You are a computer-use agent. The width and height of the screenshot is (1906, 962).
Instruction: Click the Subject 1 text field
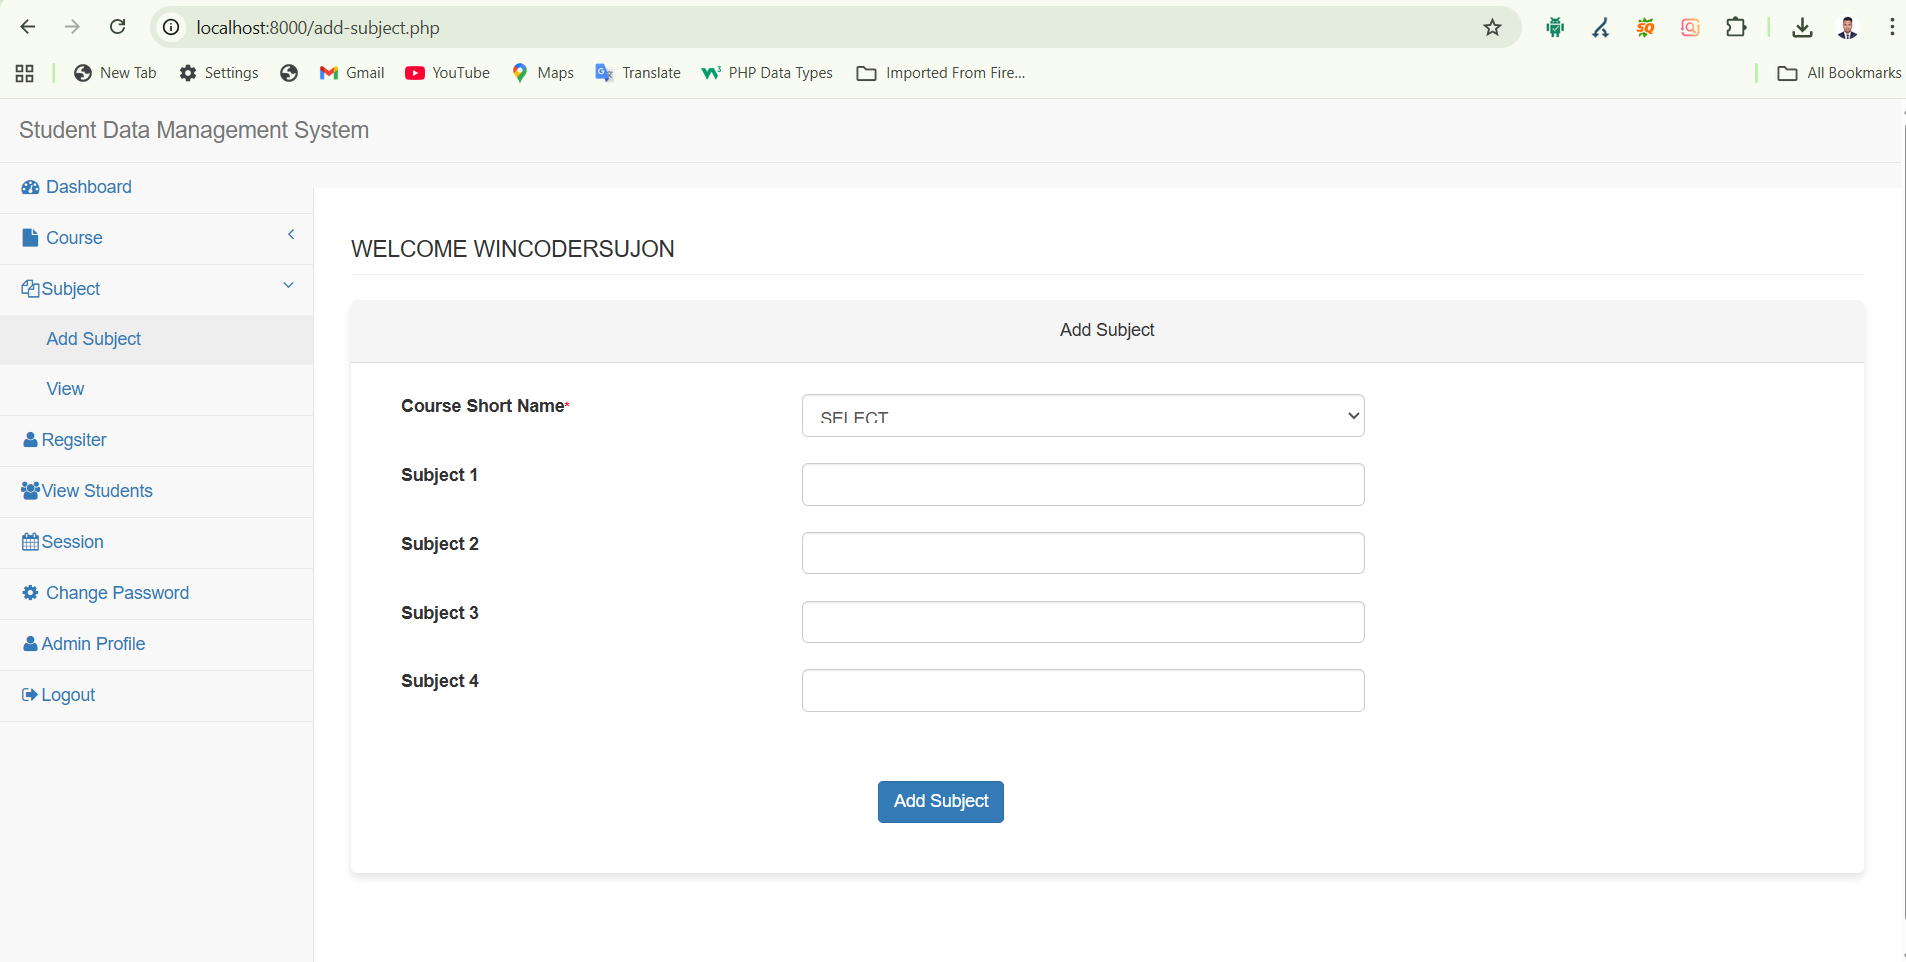[x=1082, y=485]
